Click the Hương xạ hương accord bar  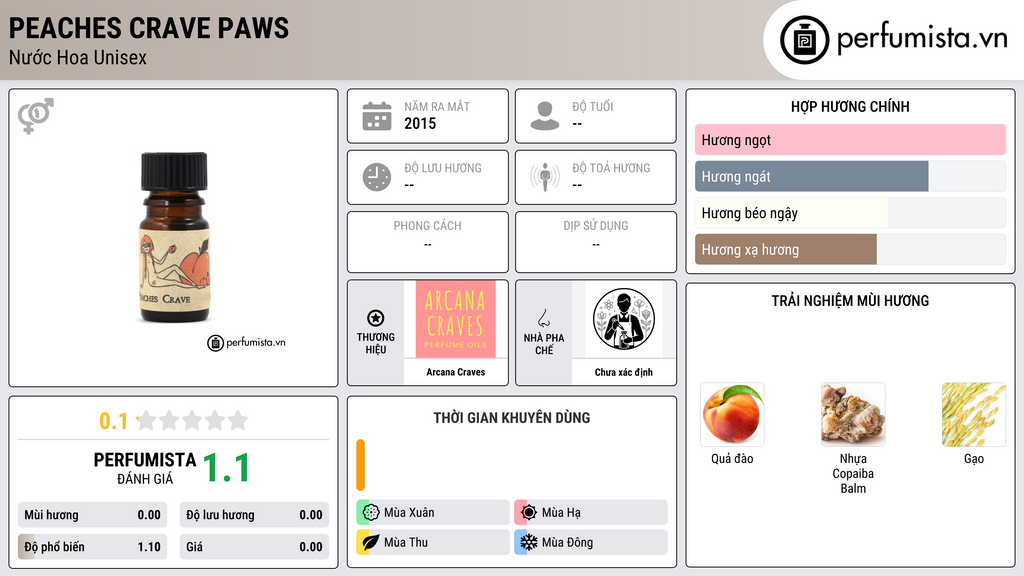850,249
